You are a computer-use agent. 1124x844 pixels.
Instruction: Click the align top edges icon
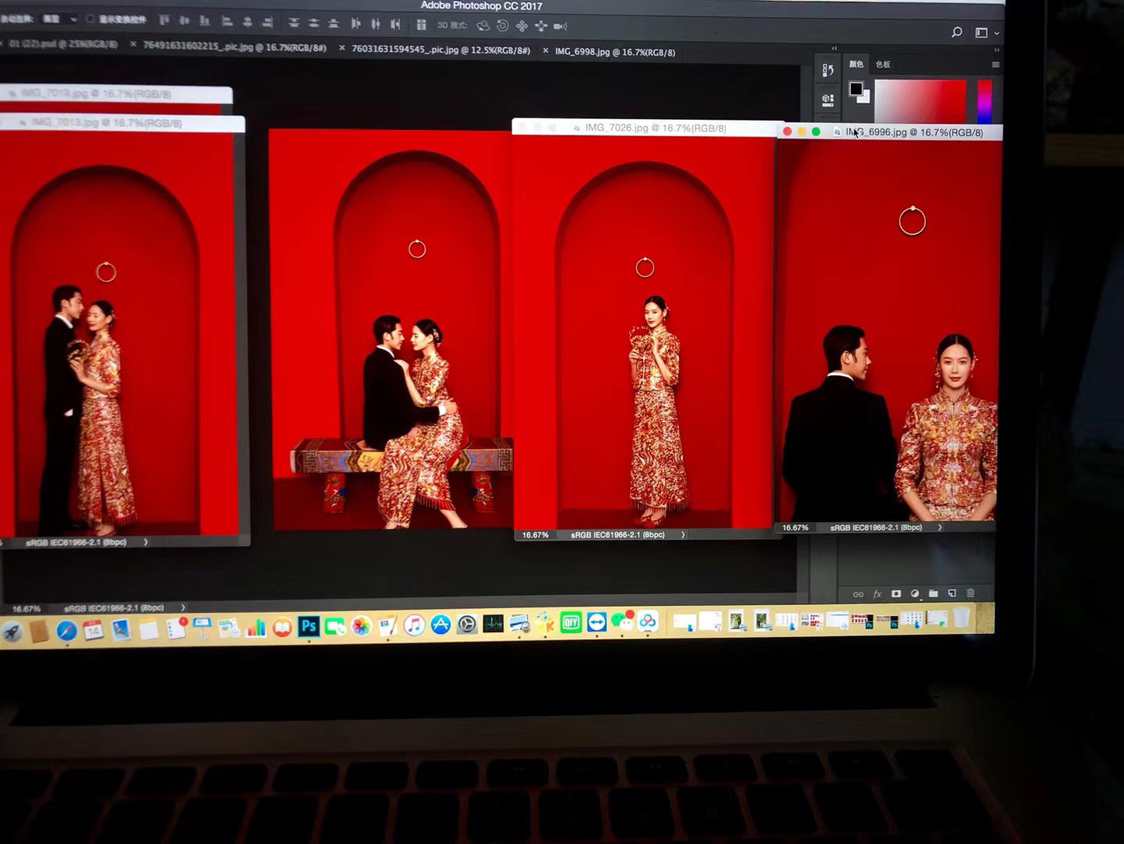pos(164,21)
